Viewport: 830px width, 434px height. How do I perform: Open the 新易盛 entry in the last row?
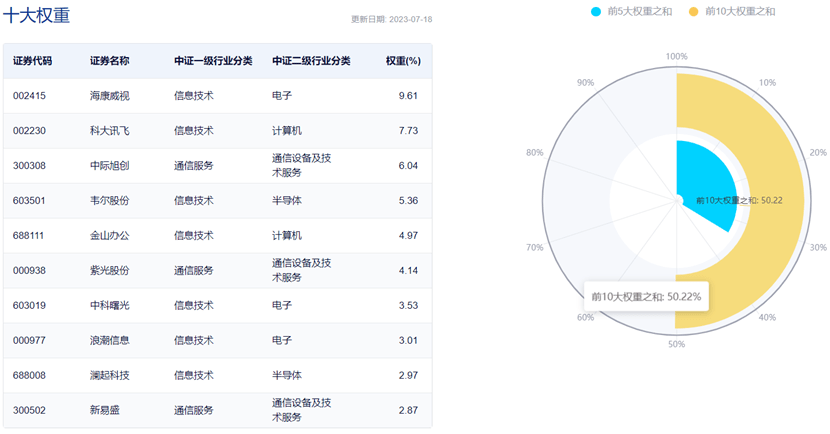[x=105, y=411]
